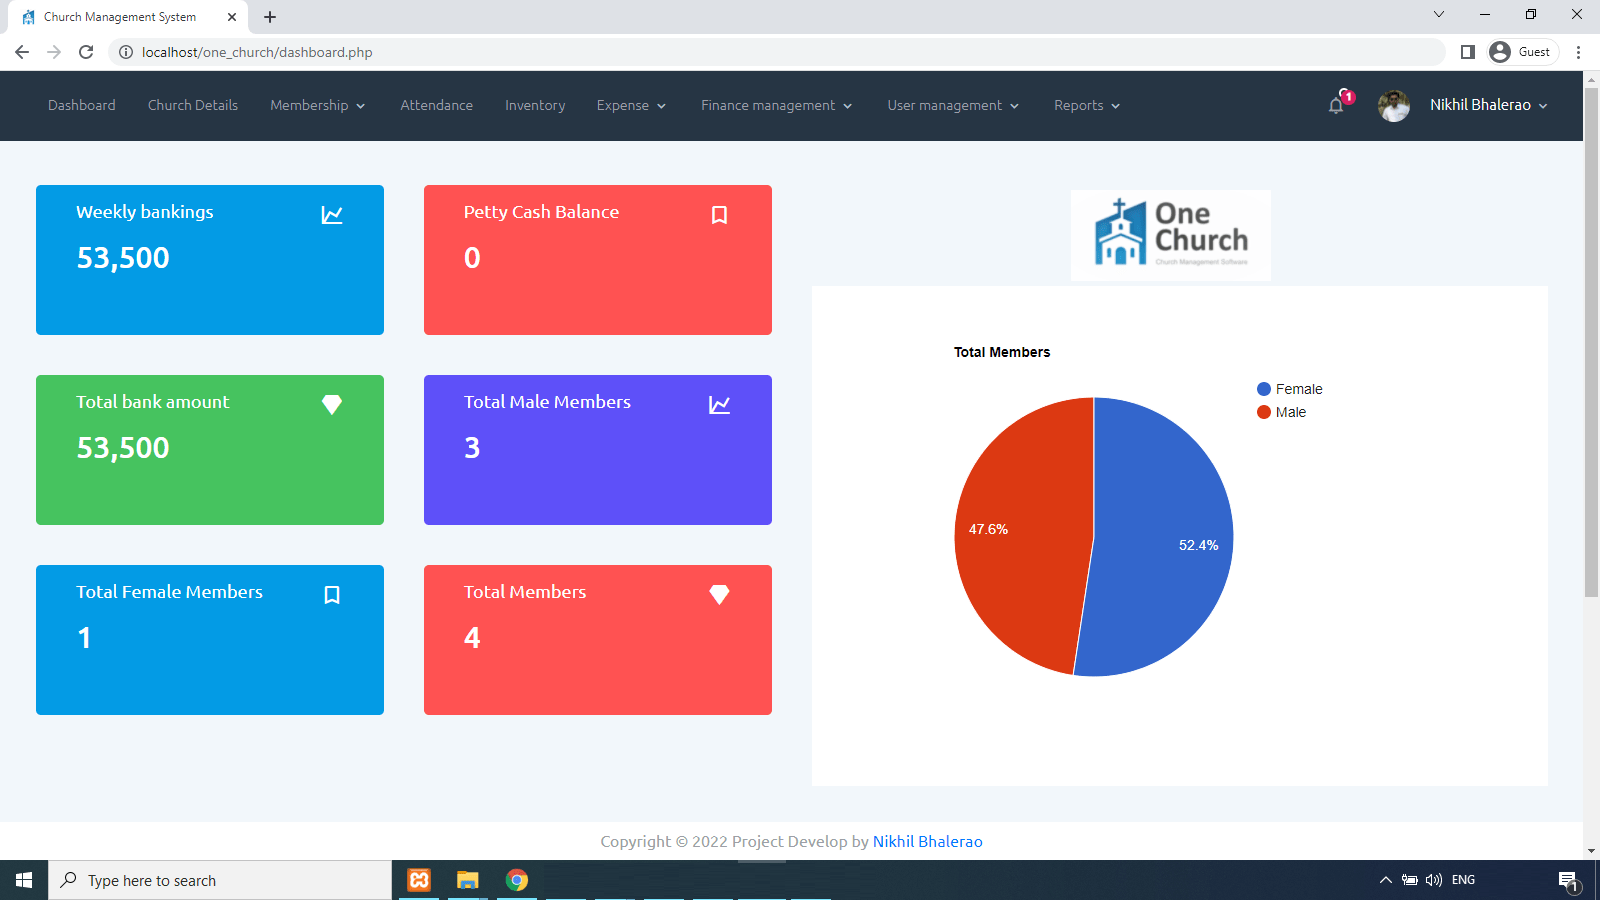Image resolution: width=1600 pixels, height=900 pixels.
Task: Click the diamond icon on Total bank amount card
Action: click(x=332, y=404)
